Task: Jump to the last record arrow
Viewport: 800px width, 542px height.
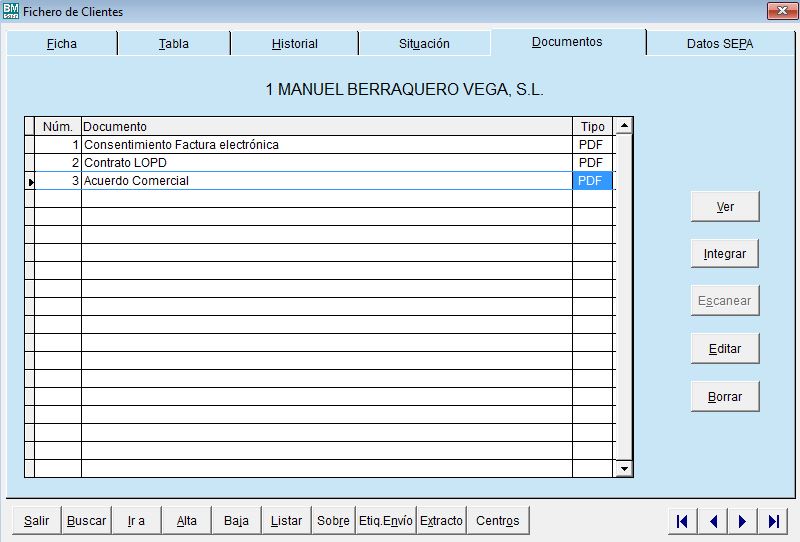Action: point(773,521)
